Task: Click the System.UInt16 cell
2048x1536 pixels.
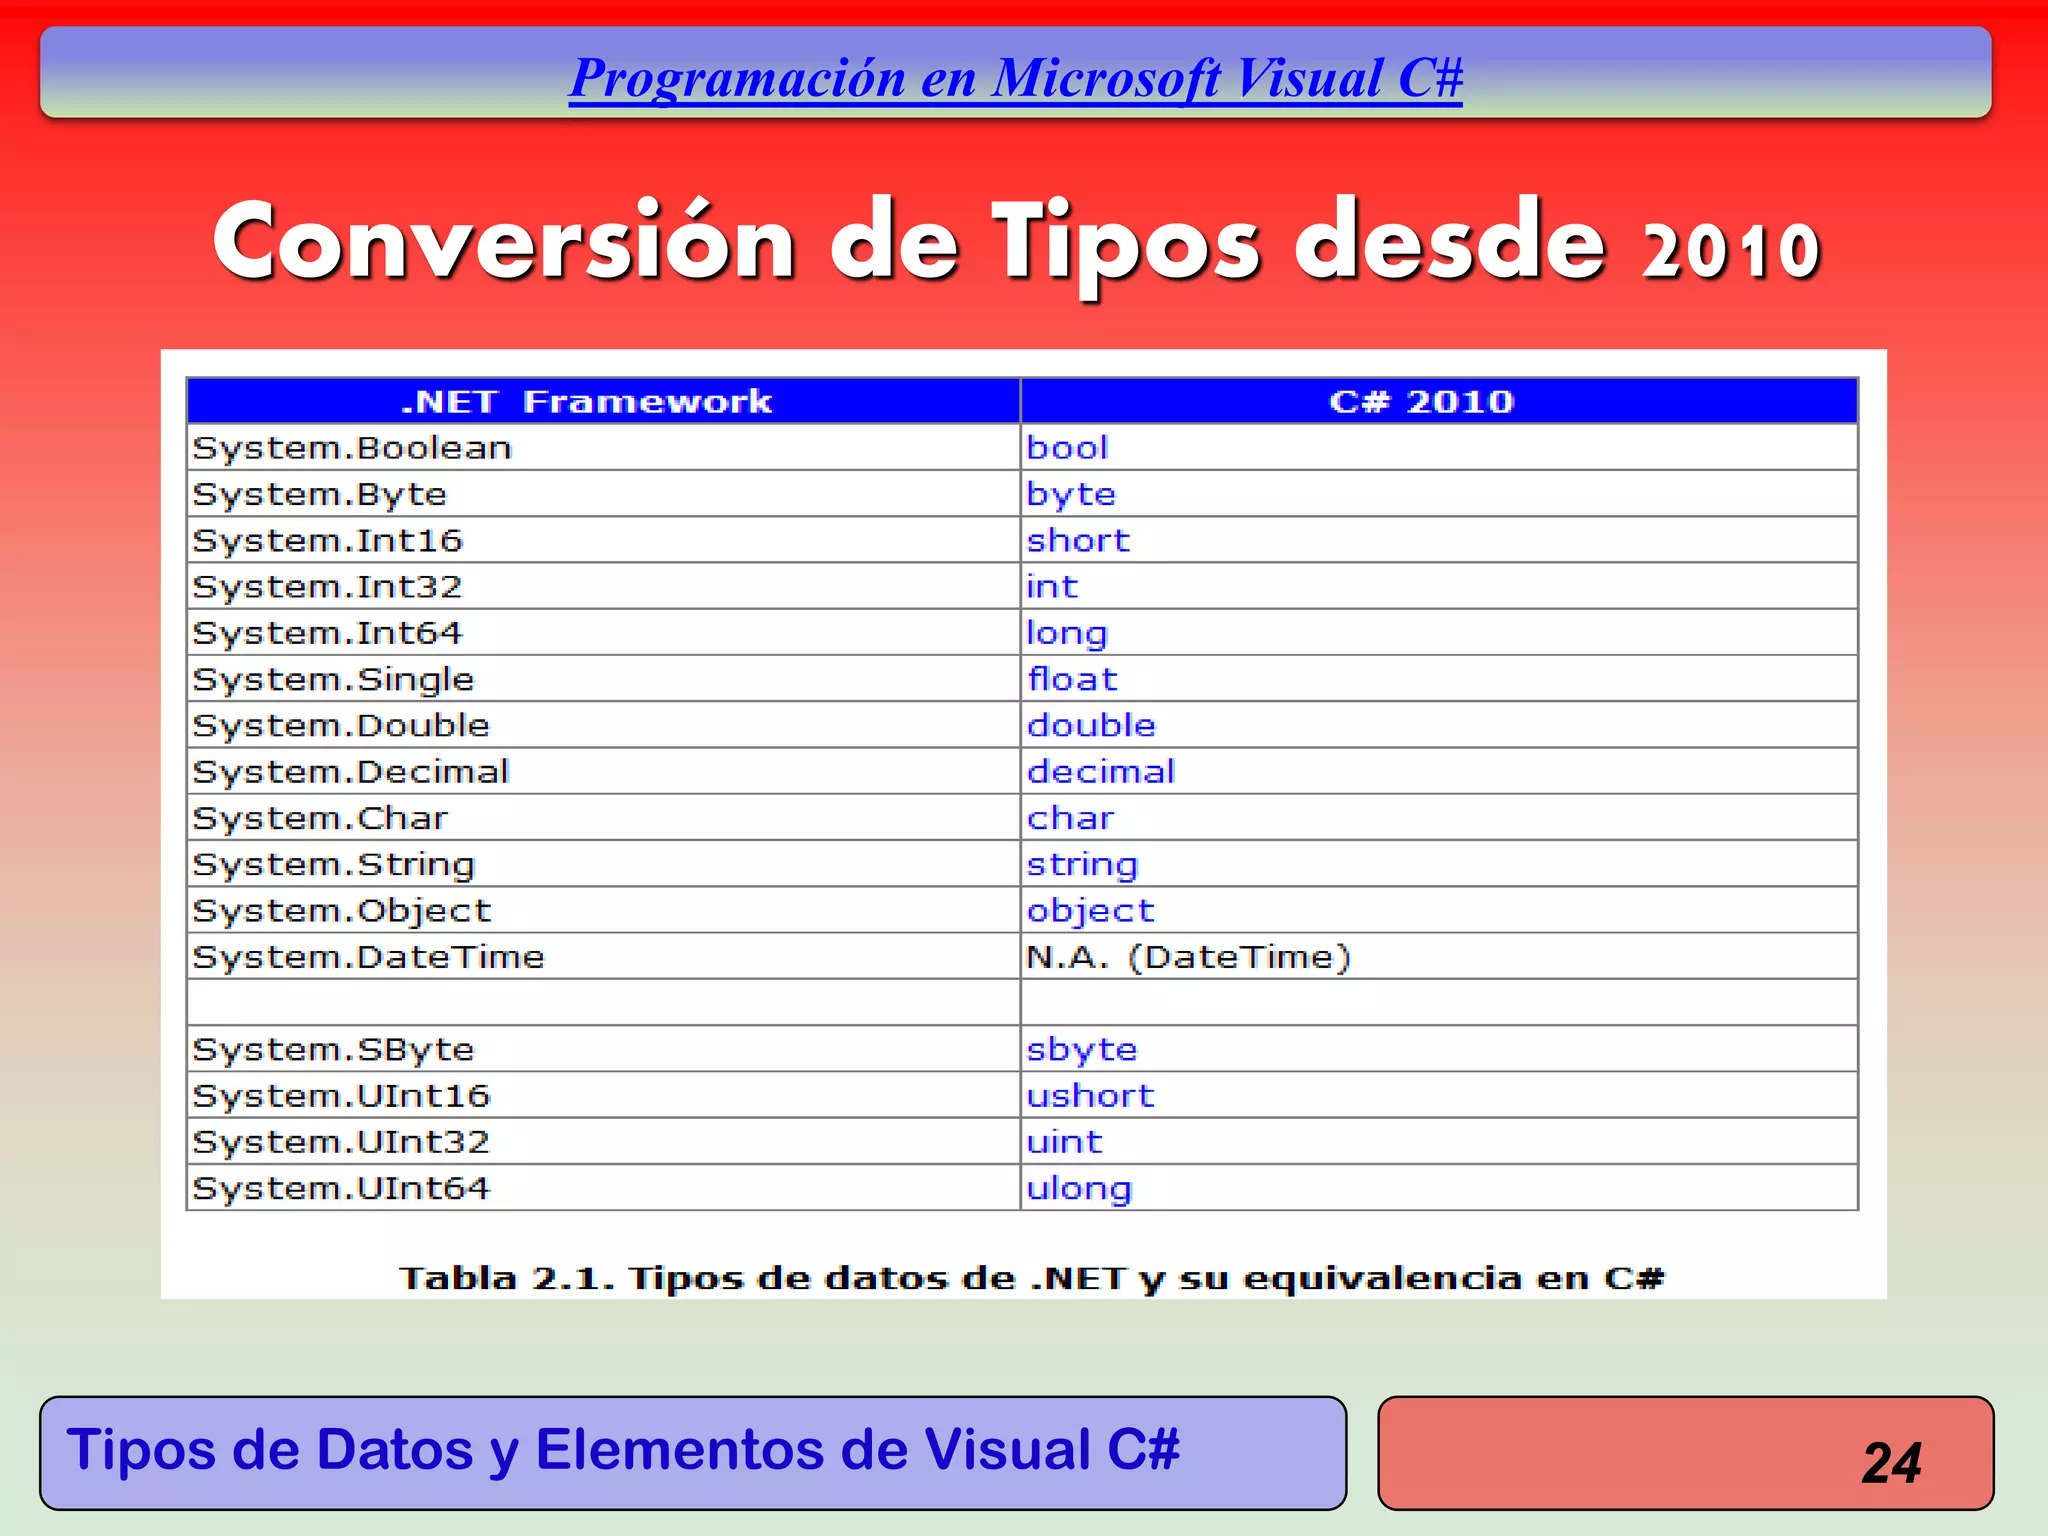Action: pyautogui.click(x=603, y=1095)
